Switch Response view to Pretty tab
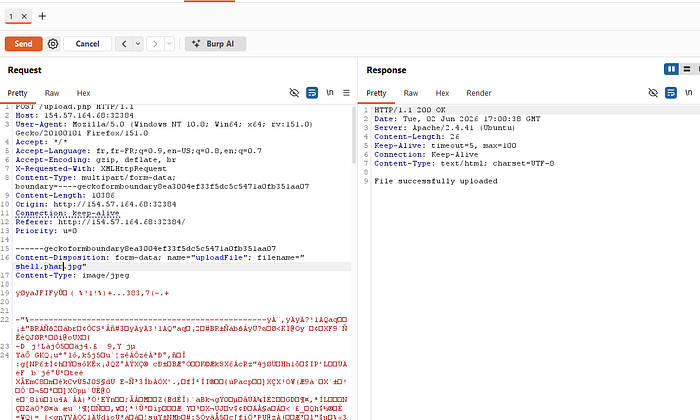This screenshot has height=420, width=700. click(x=376, y=93)
